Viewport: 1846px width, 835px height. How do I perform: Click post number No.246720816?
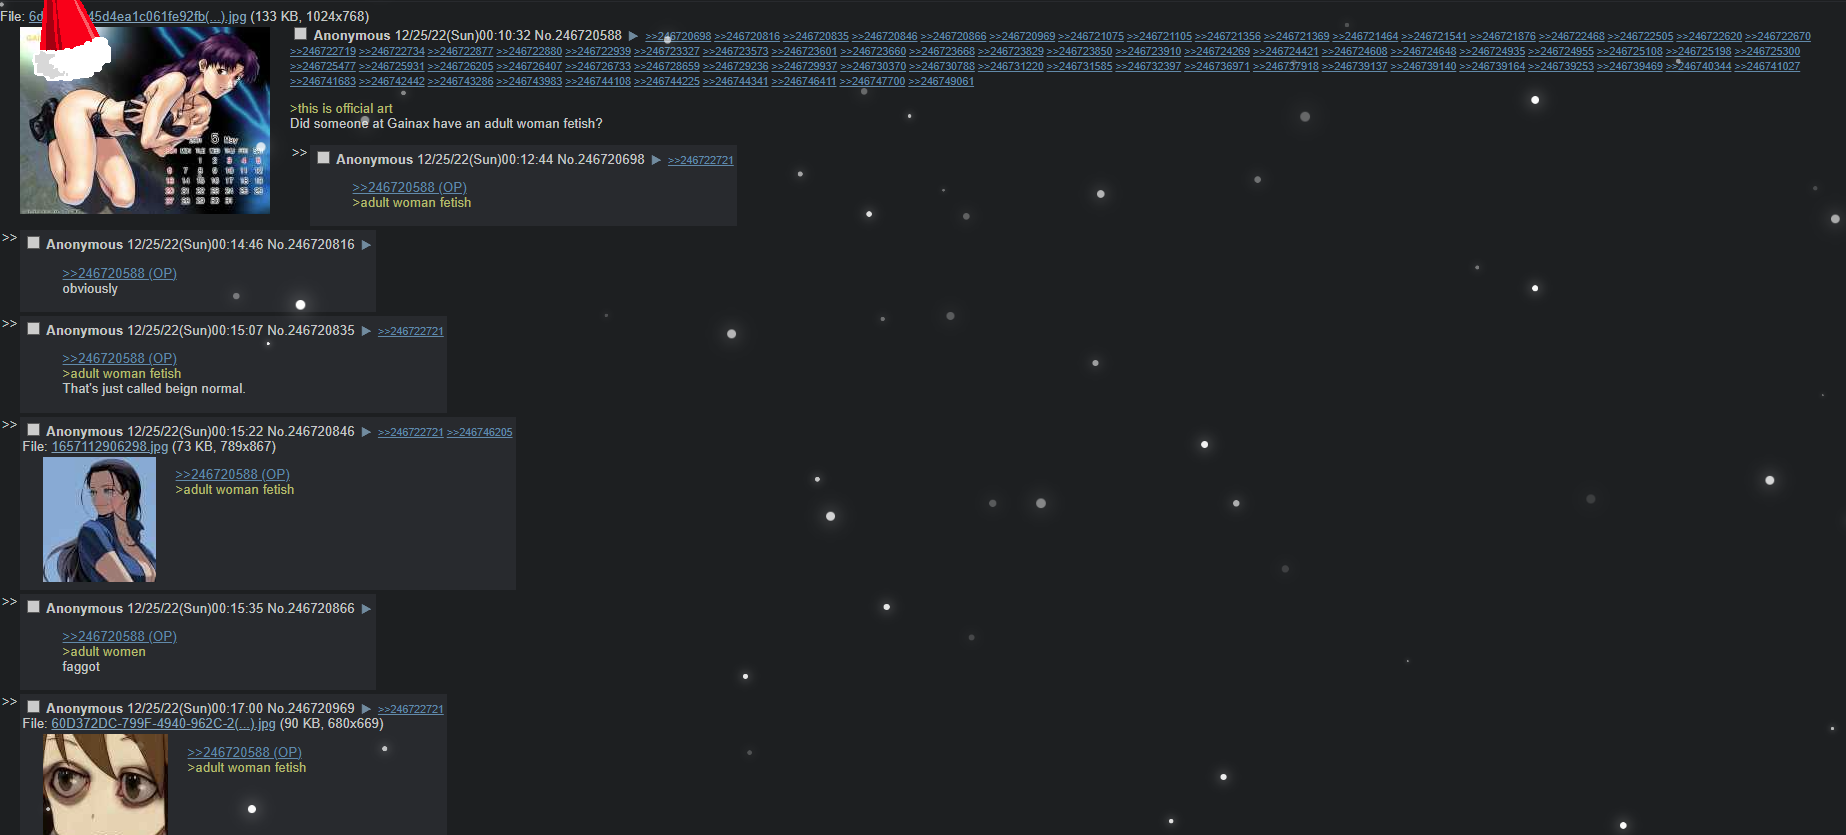click(311, 244)
